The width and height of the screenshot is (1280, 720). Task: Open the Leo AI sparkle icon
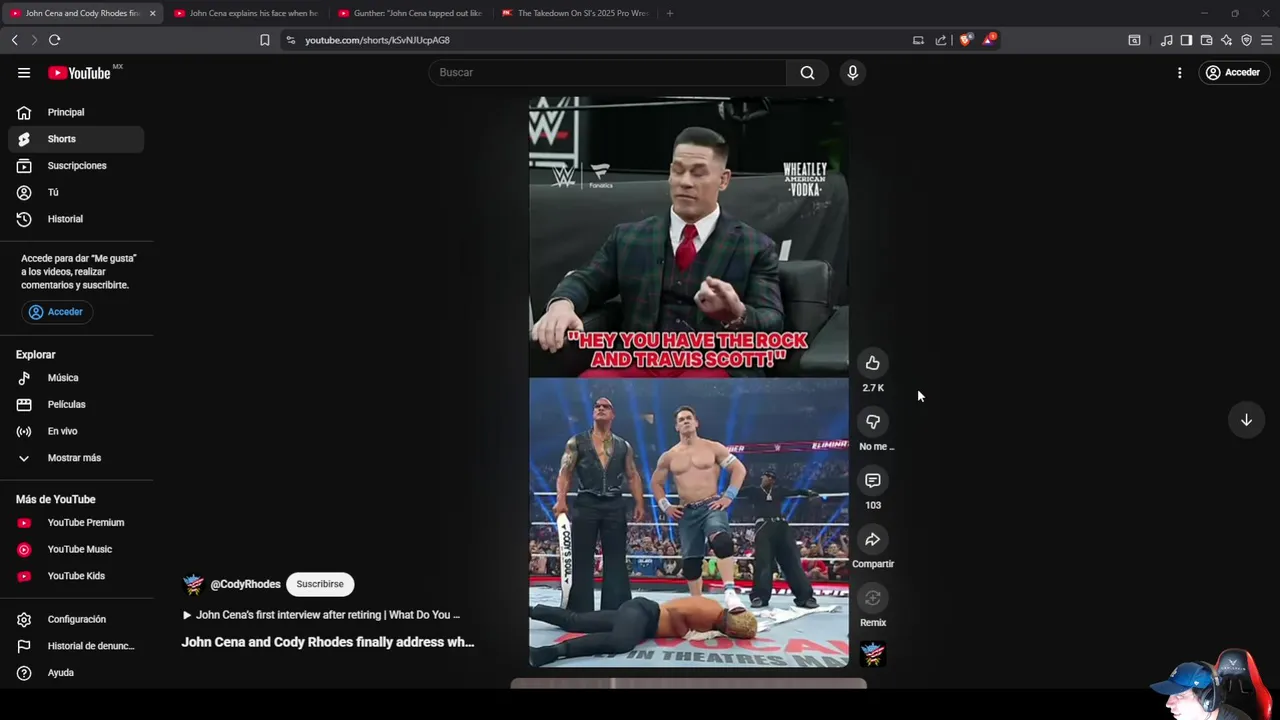[1226, 40]
